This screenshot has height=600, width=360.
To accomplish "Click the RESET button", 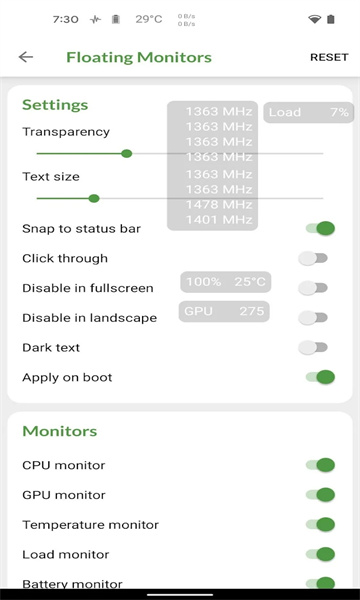I will click(329, 57).
